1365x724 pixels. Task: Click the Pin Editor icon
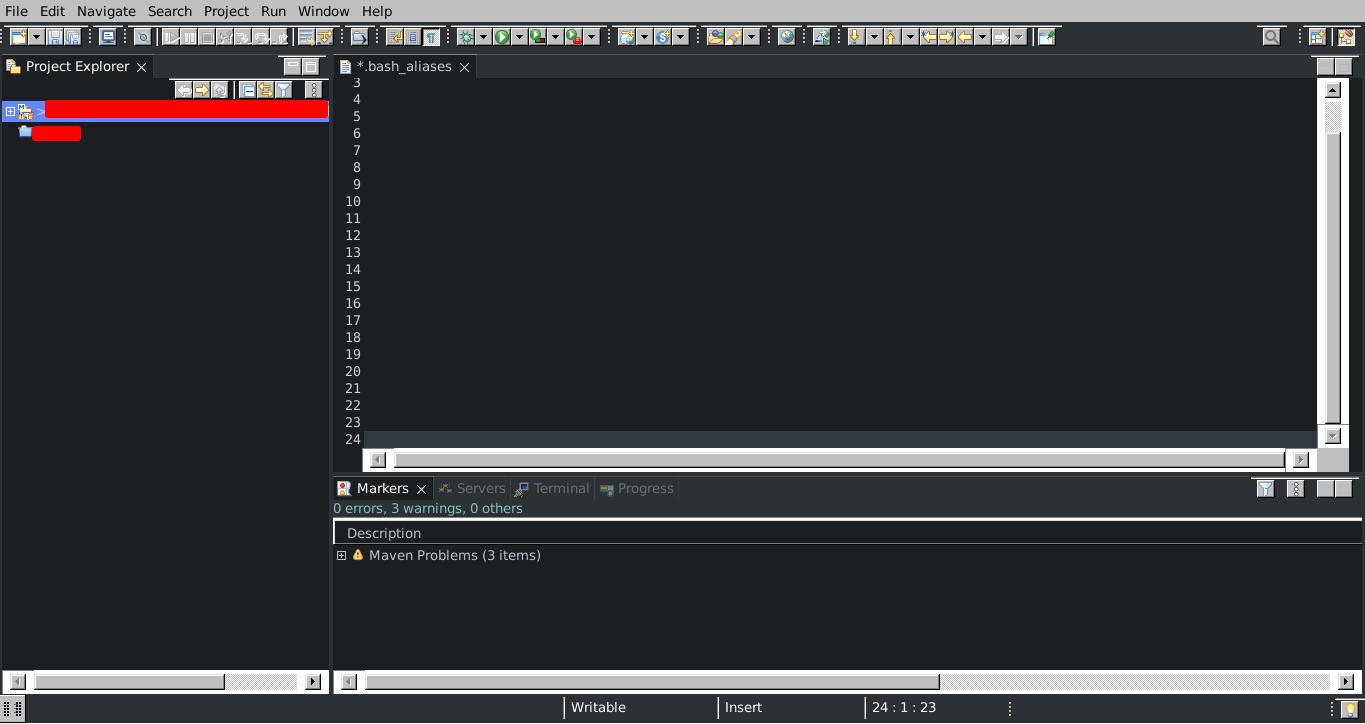(1046, 37)
